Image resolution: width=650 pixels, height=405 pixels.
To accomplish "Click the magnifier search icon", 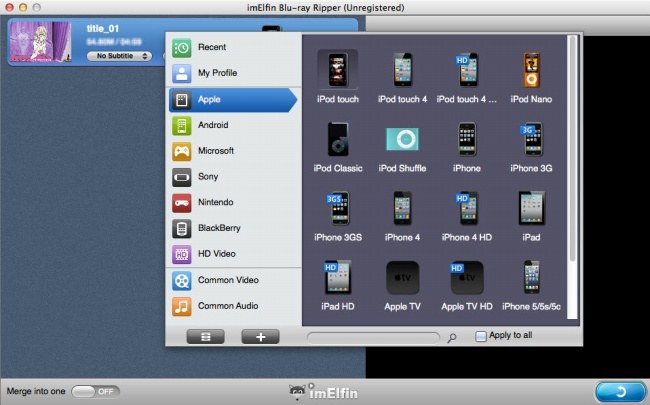I will (x=452, y=338).
